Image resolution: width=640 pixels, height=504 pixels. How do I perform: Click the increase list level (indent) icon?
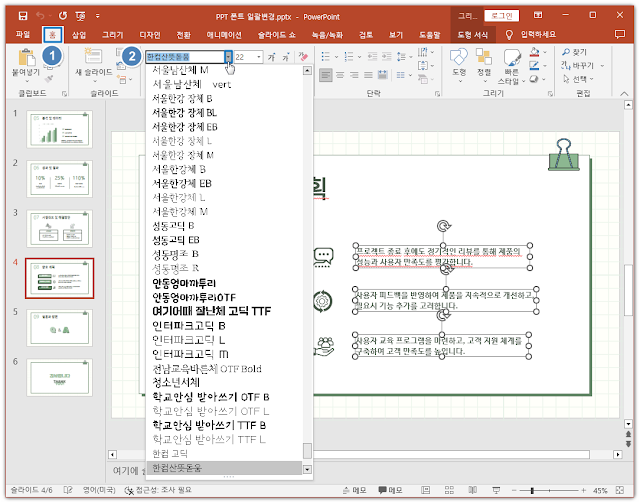click(386, 56)
